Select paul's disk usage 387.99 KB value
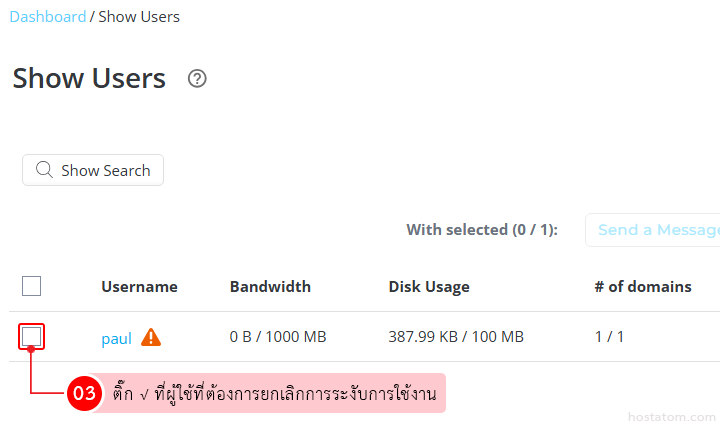This screenshot has width=720, height=425. click(x=456, y=337)
